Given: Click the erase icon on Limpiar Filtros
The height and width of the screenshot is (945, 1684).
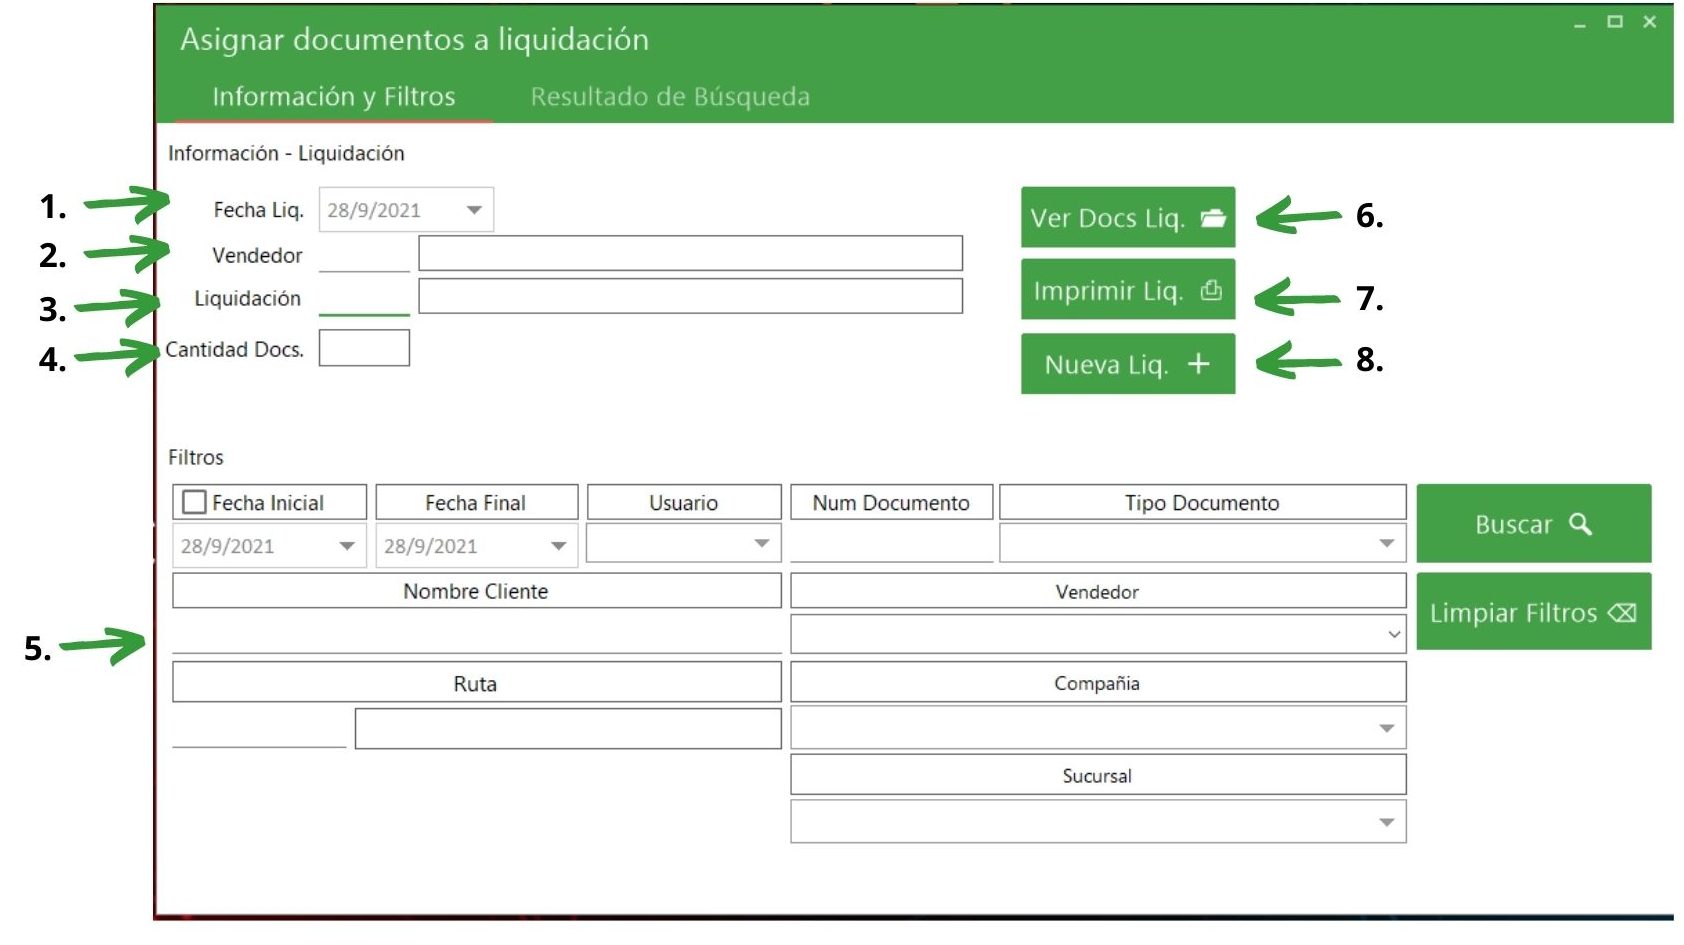Looking at the screenshot, I should click(x=1622, y=613).
